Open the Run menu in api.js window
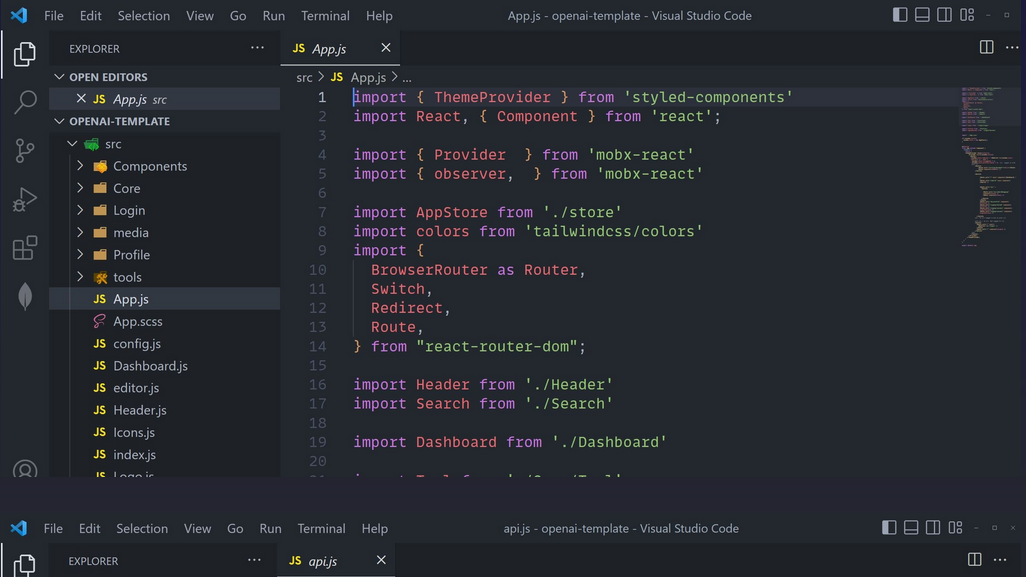Viewport: 1026px width, 577px height. [270, 529]
